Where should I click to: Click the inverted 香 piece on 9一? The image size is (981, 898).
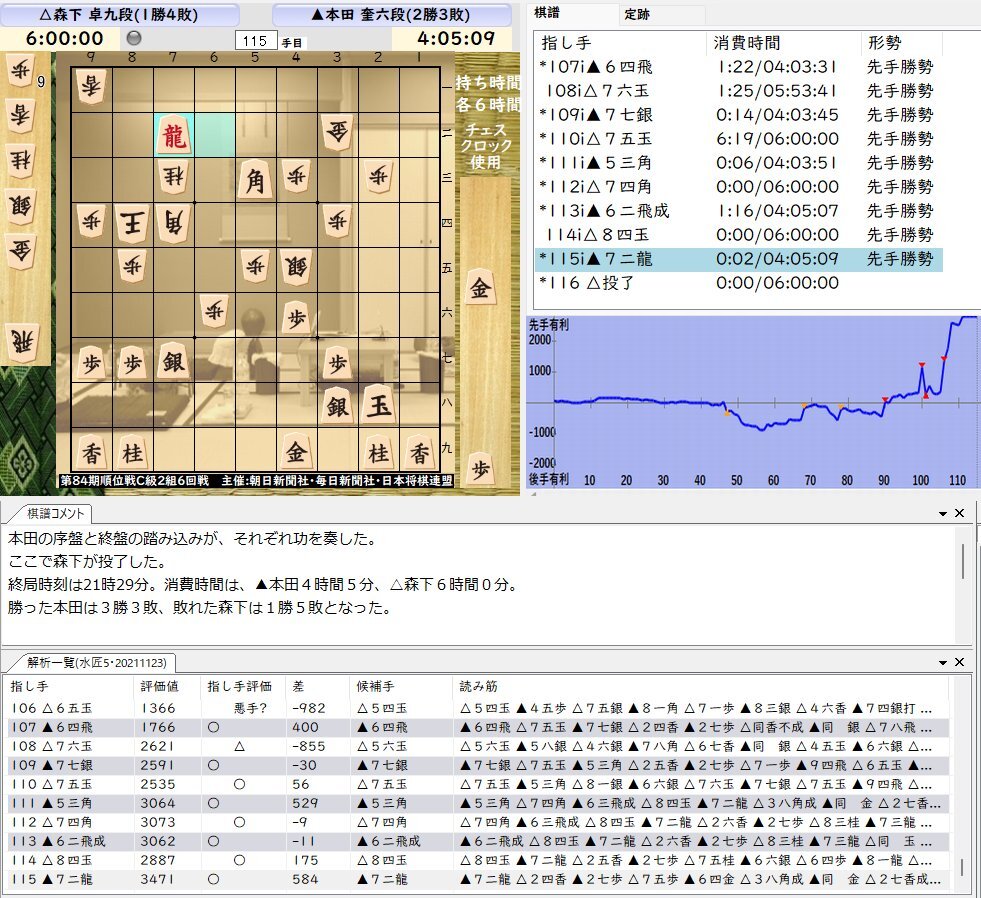click(x=91, y=86)
